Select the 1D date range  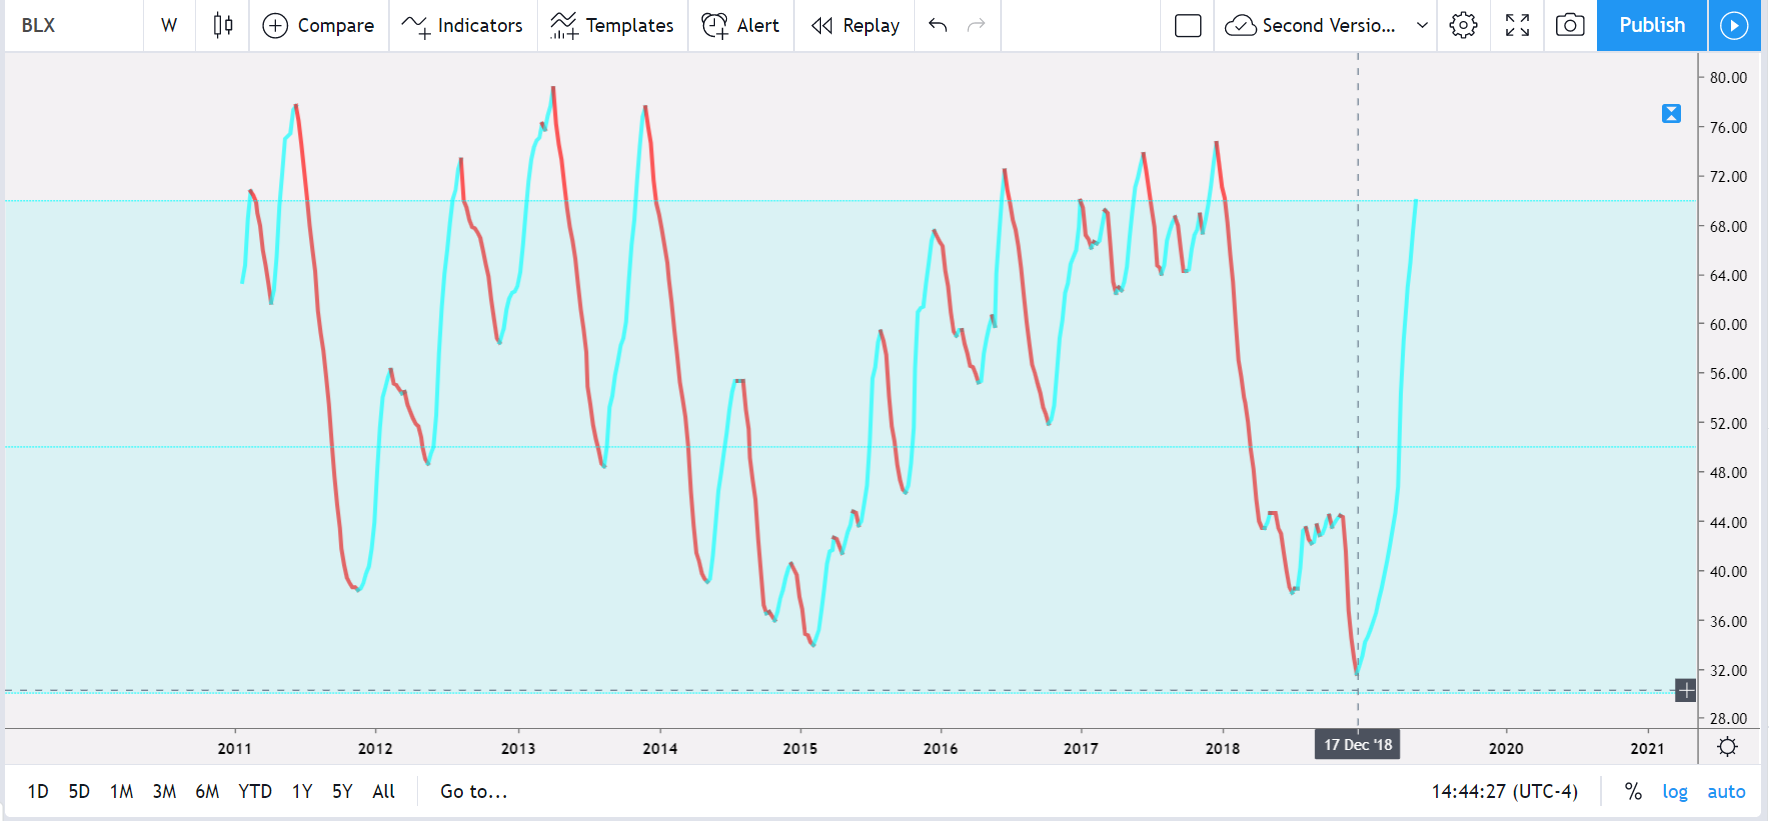pyautogui.click(x=38, y=792)
